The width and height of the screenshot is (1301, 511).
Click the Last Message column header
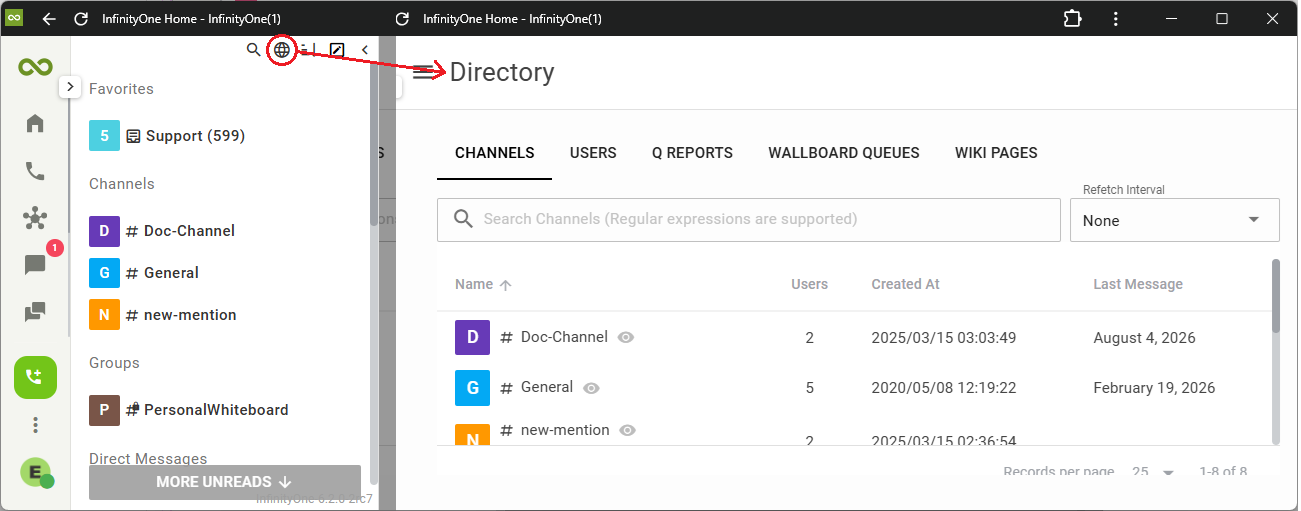click(x=1138, y=284)
